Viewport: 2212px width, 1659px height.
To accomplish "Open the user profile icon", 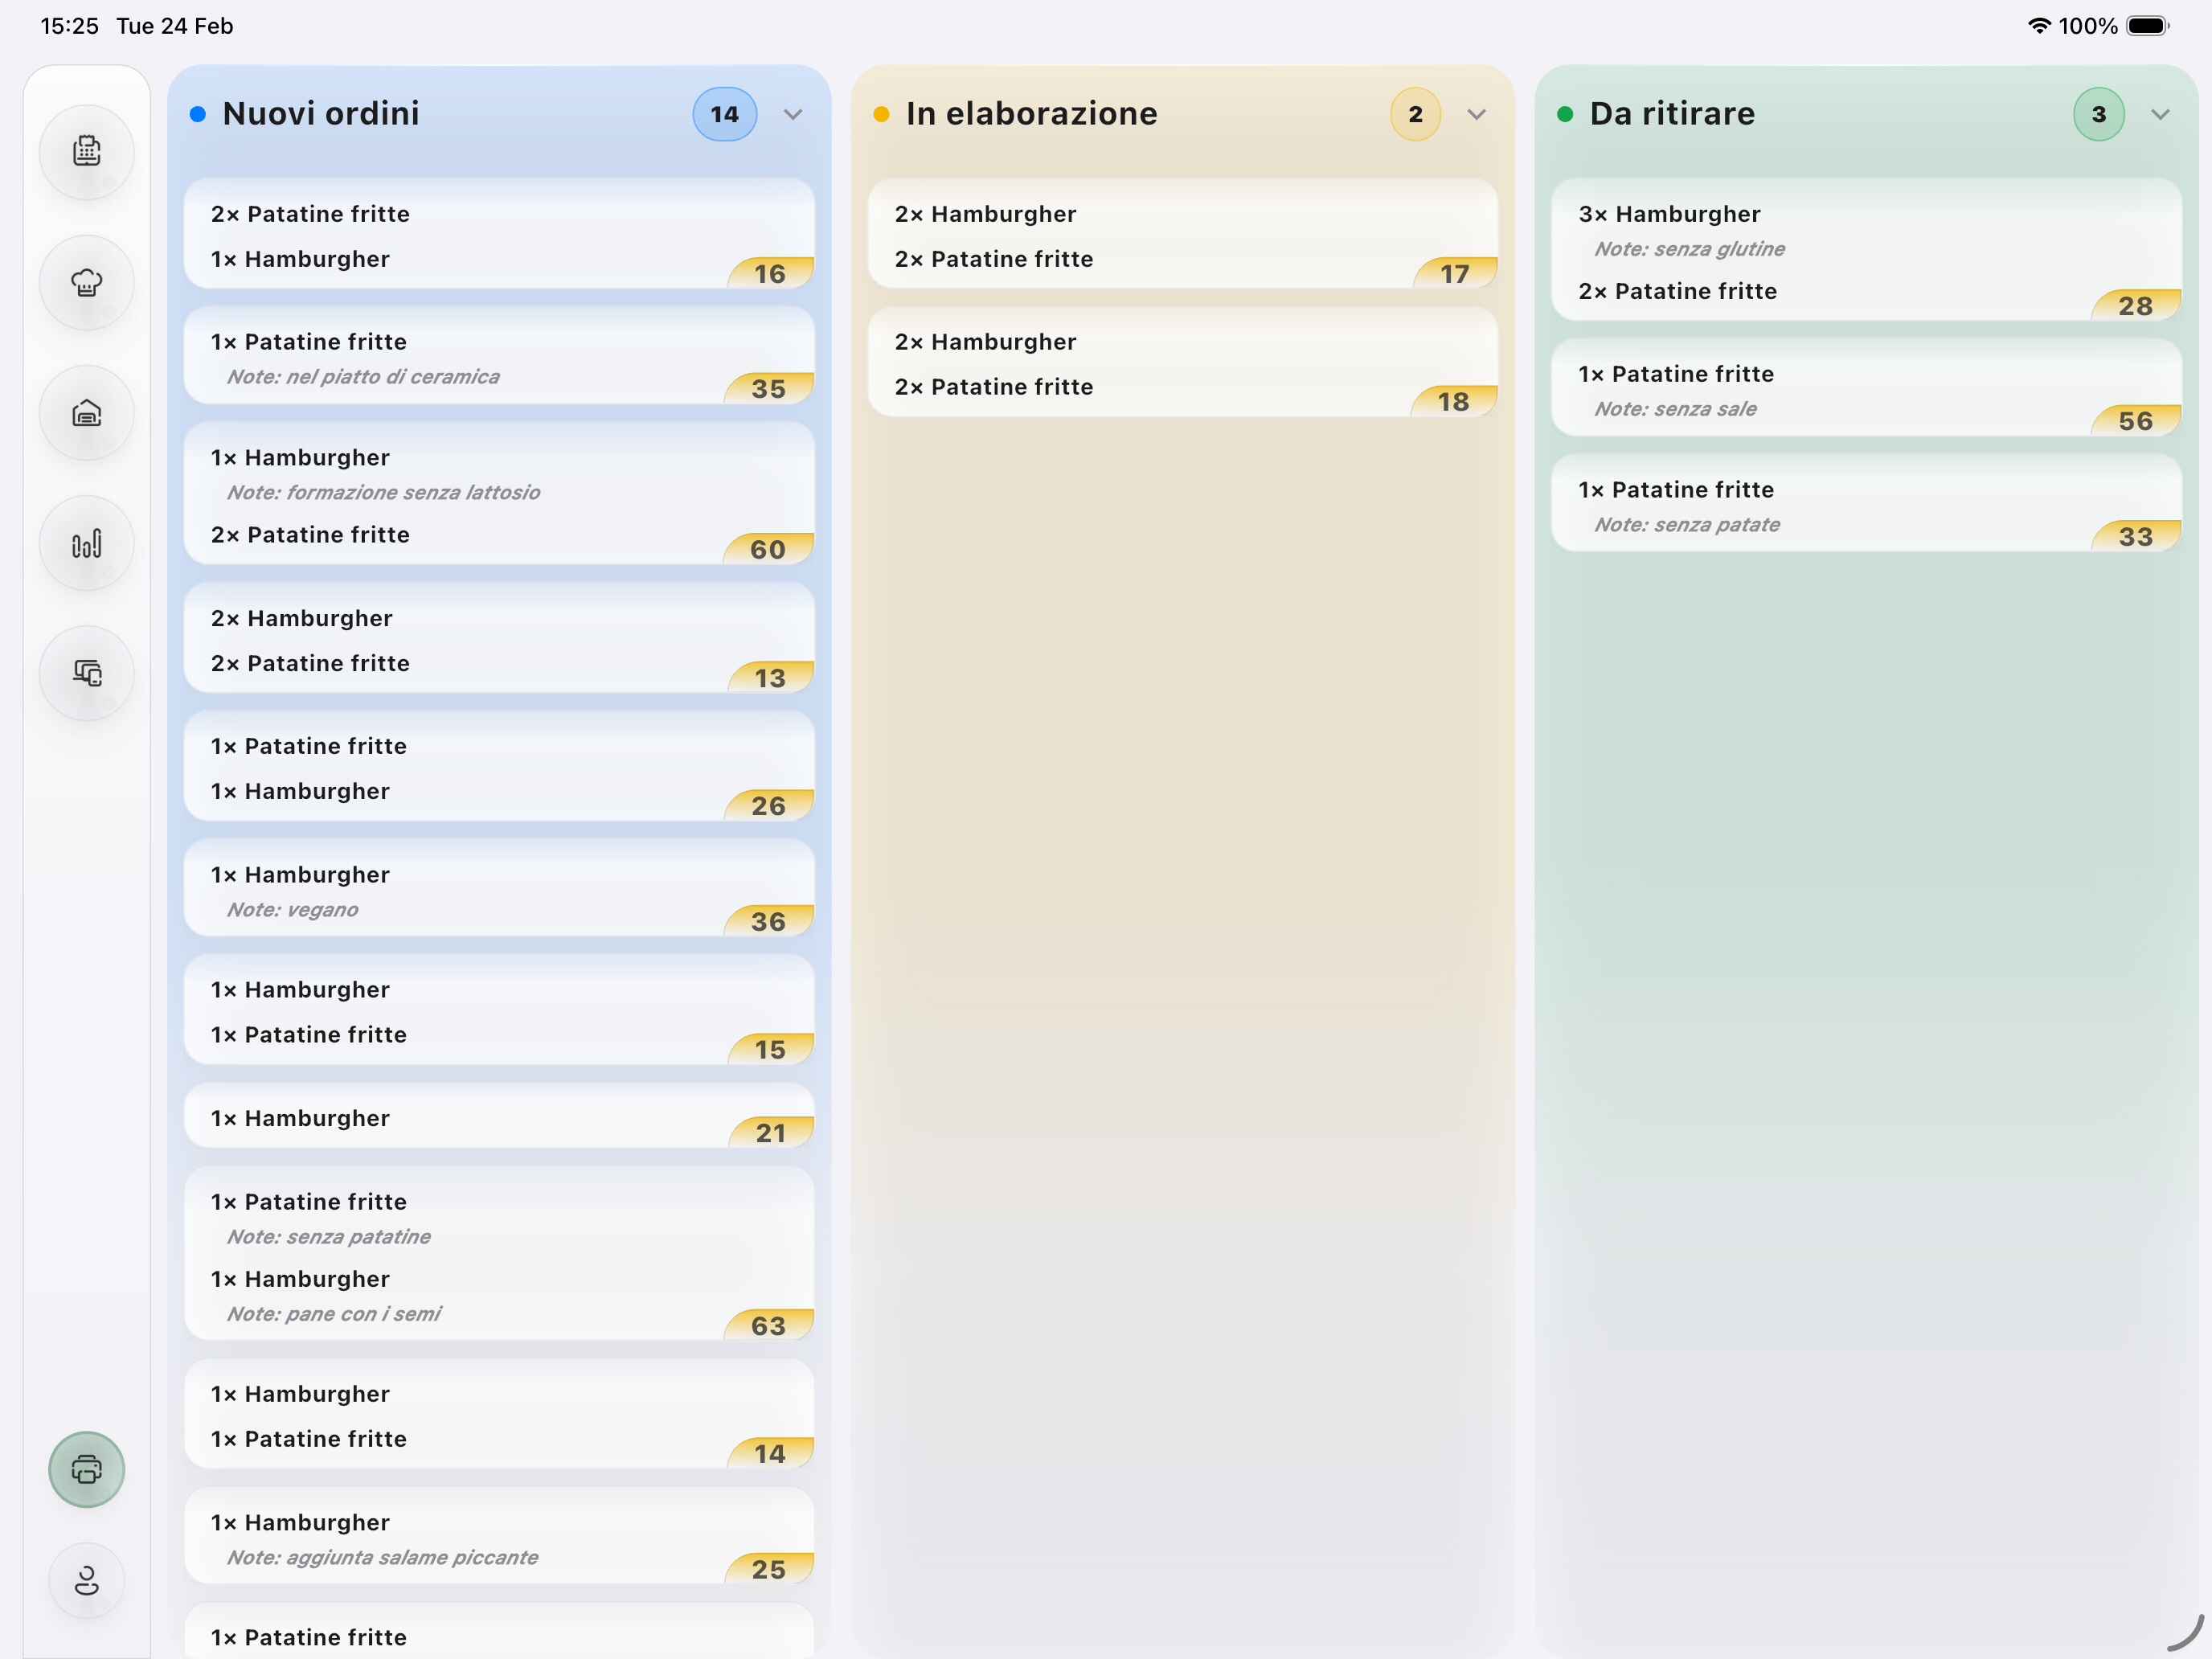I will click(86, 1580).
